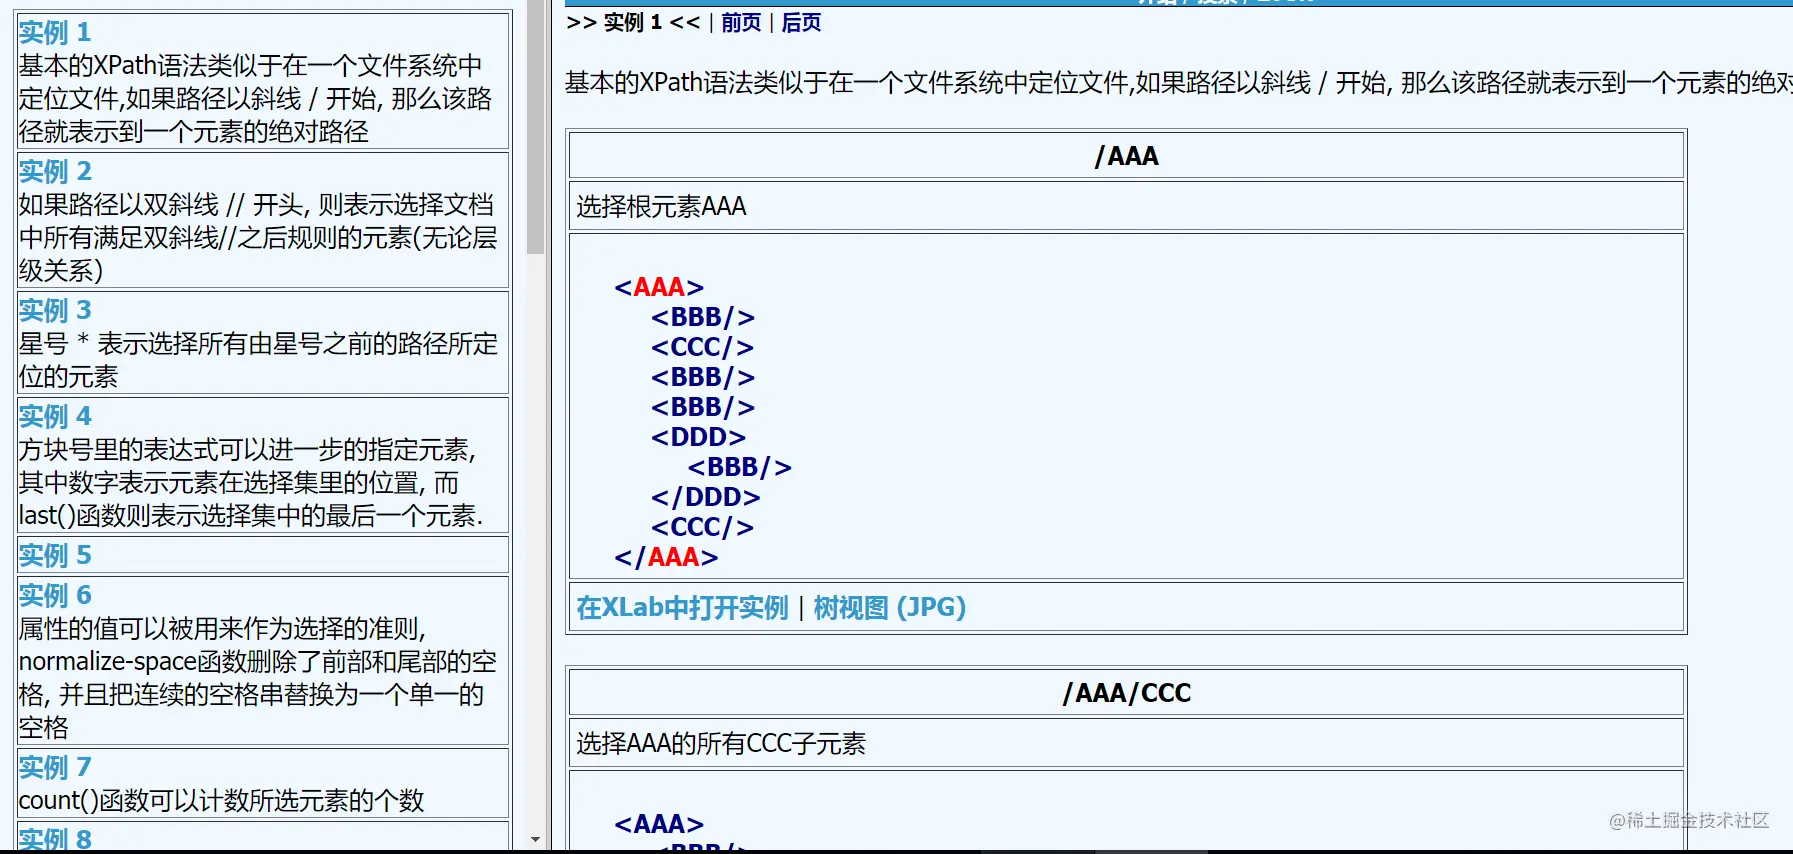Open the 实例 3 link in sidebar

pos(55,310)
